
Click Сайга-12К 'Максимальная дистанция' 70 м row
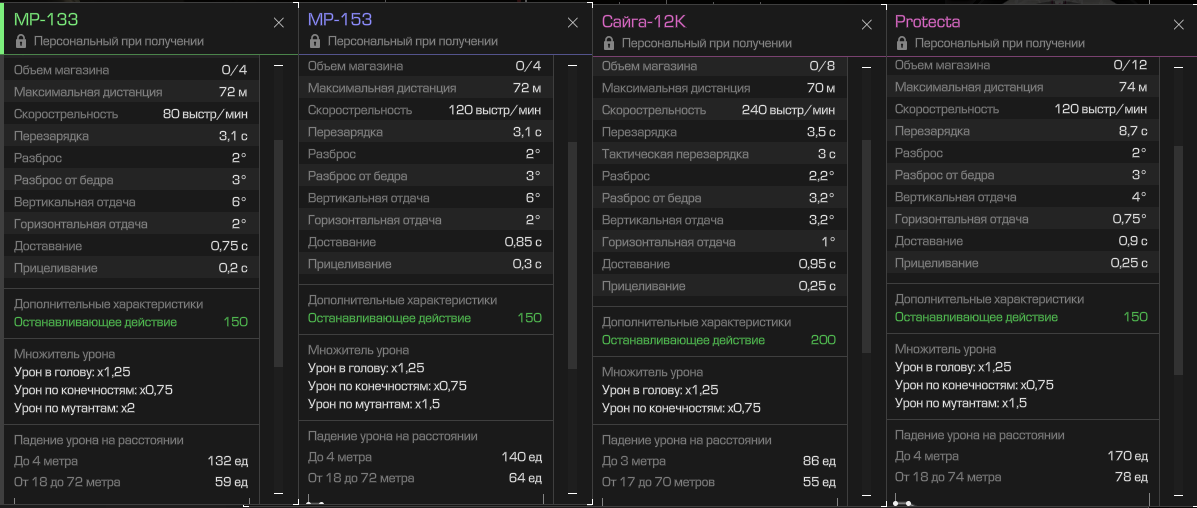[x=718, y=89]
